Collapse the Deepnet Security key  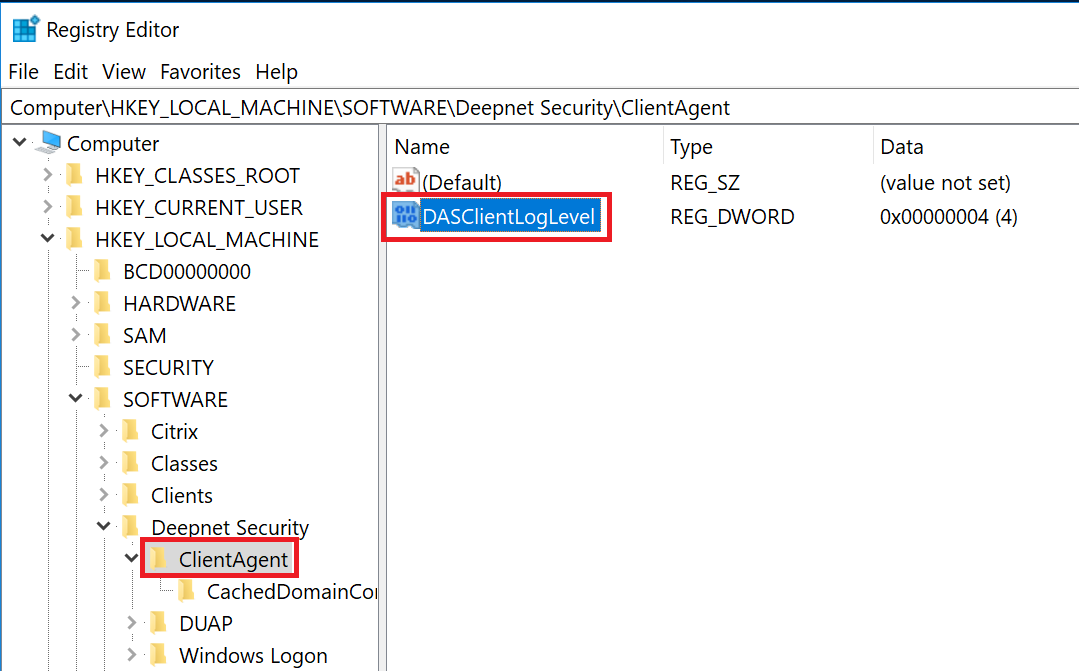coord(104,528)
